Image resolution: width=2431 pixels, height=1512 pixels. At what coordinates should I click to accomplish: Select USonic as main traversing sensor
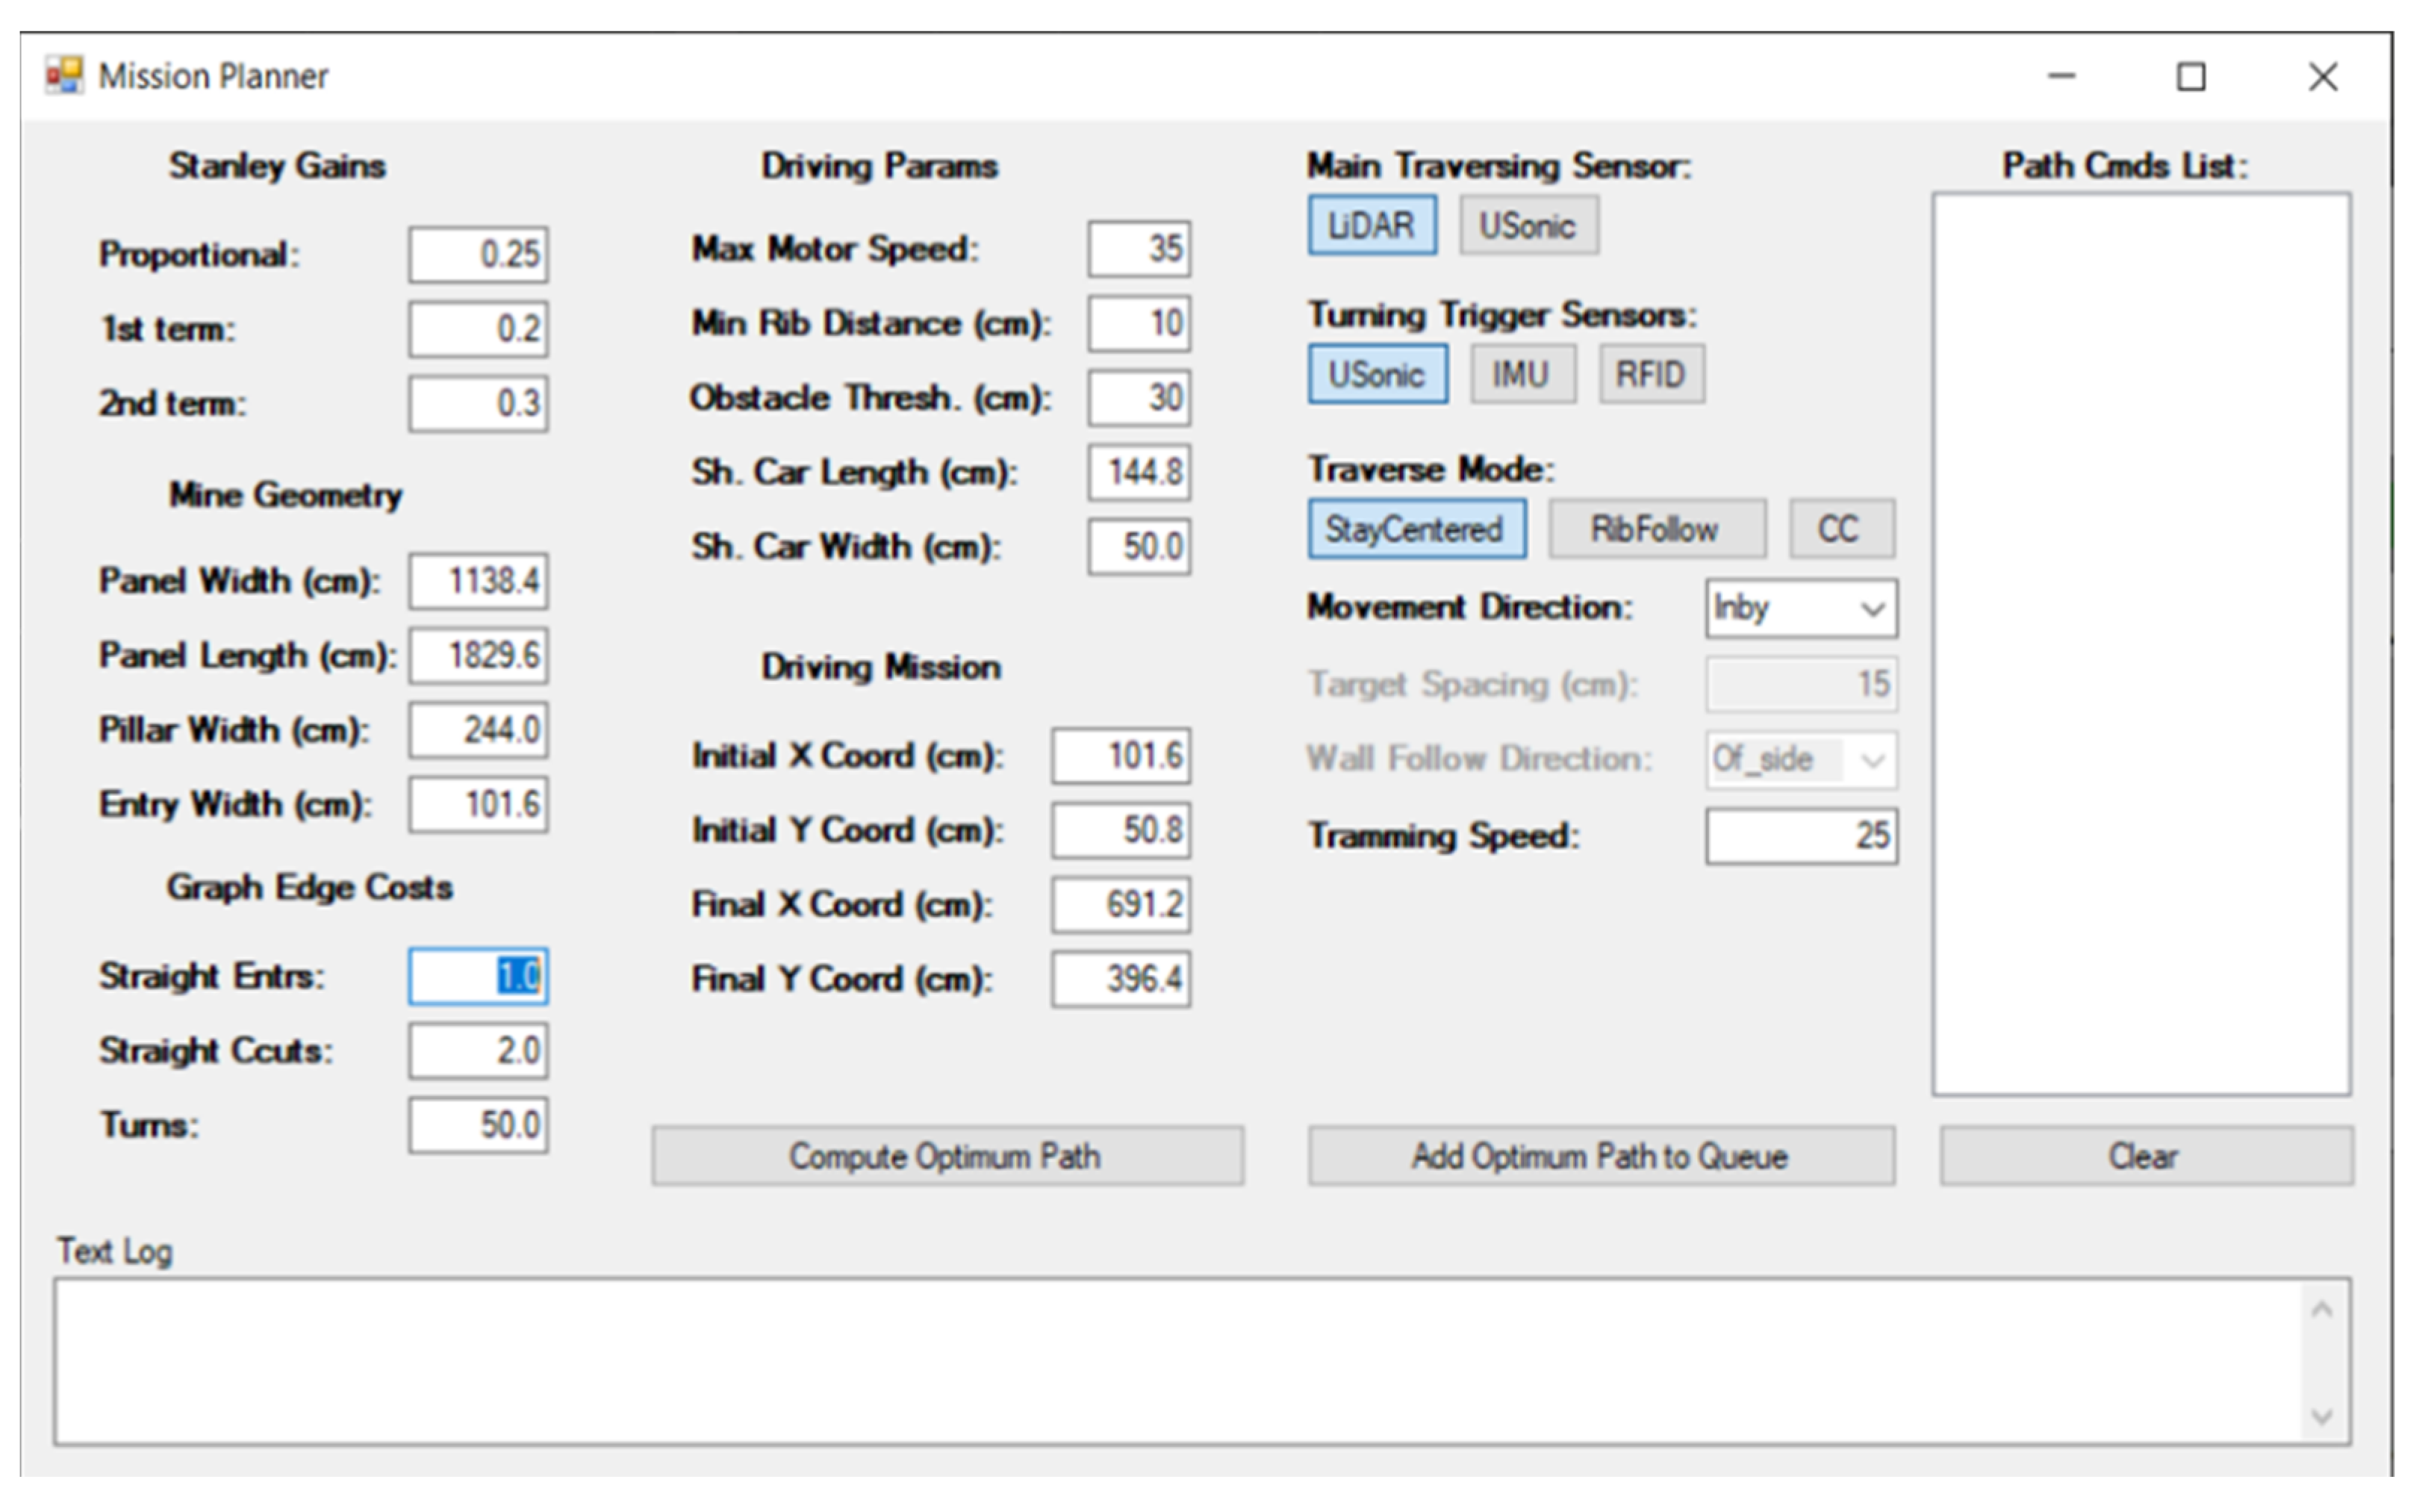pyautogui.click(x=1527, y=226)
